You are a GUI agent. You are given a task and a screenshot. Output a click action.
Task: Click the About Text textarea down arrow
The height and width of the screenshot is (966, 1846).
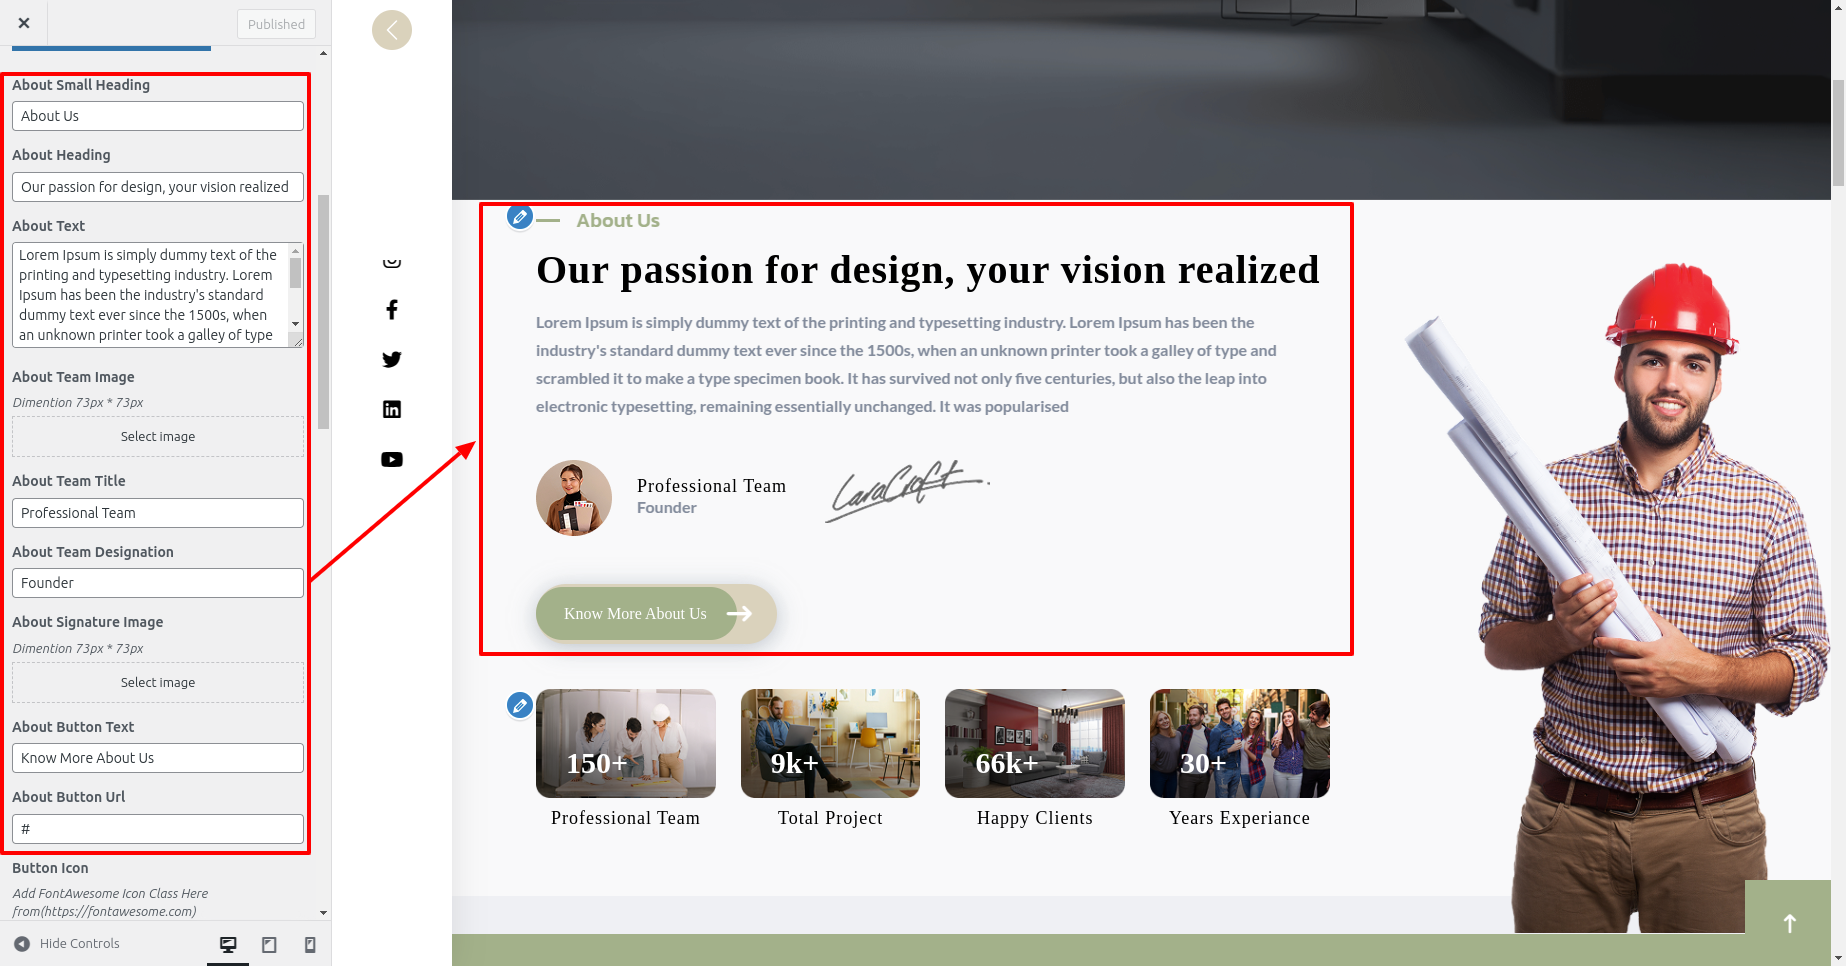[x=295, y=323]
